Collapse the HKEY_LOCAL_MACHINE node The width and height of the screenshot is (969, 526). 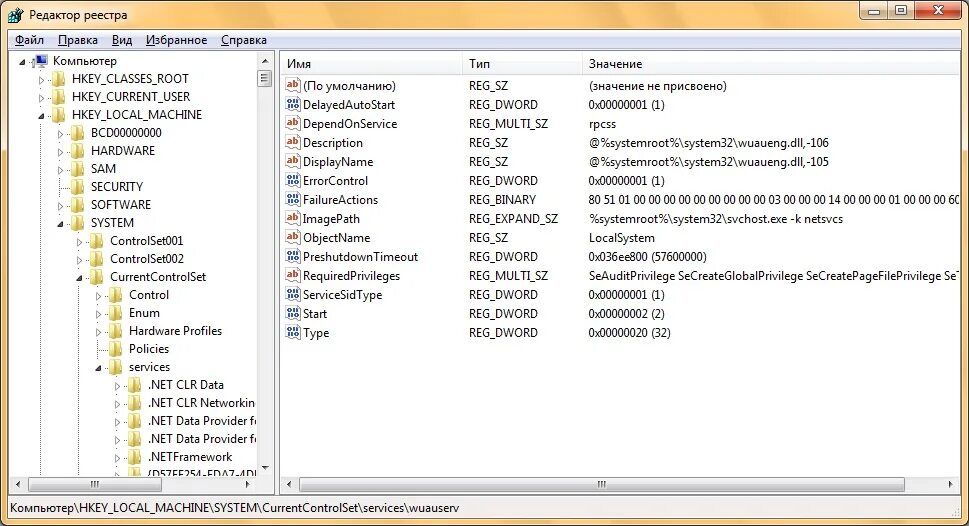point(41,116)
